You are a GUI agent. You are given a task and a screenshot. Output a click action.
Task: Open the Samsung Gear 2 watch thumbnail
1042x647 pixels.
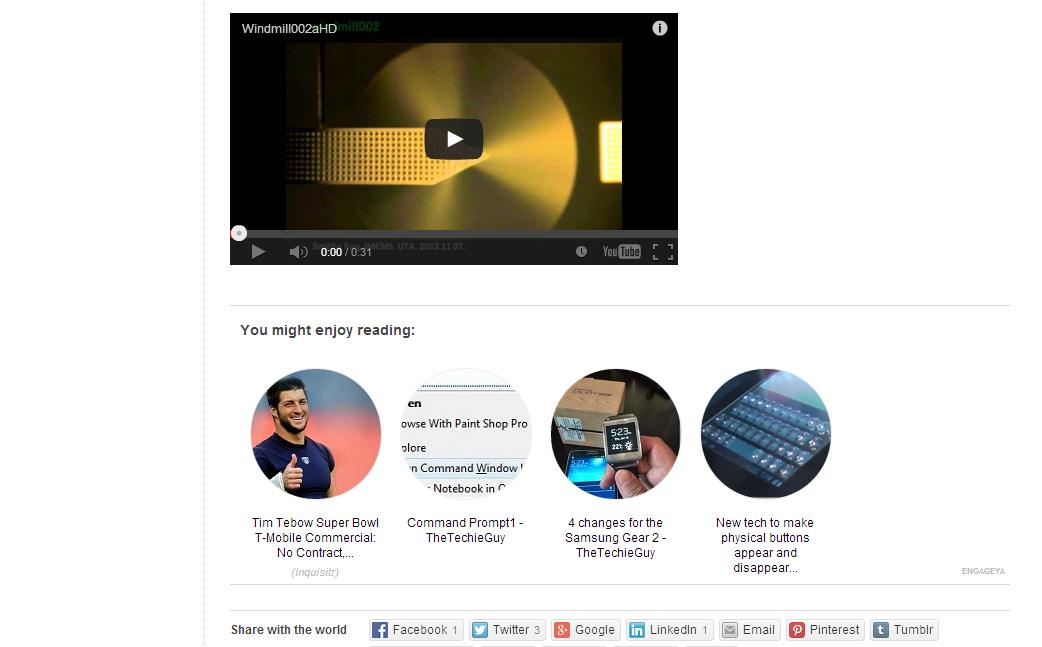(x=615, y=434)
